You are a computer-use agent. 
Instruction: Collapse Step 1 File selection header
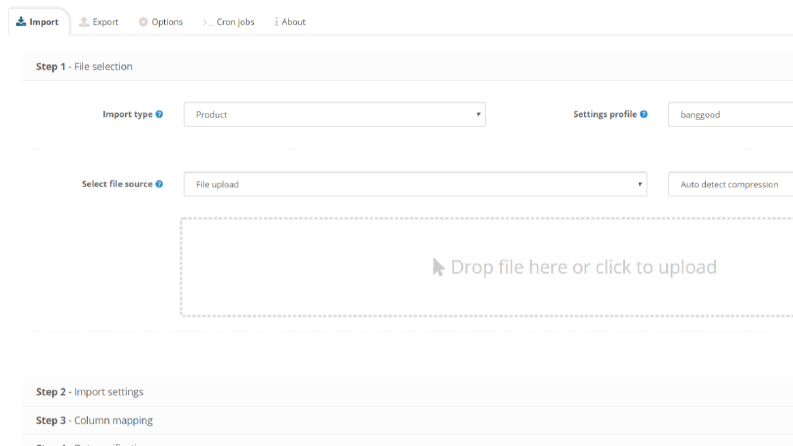[x=408, y=67]
